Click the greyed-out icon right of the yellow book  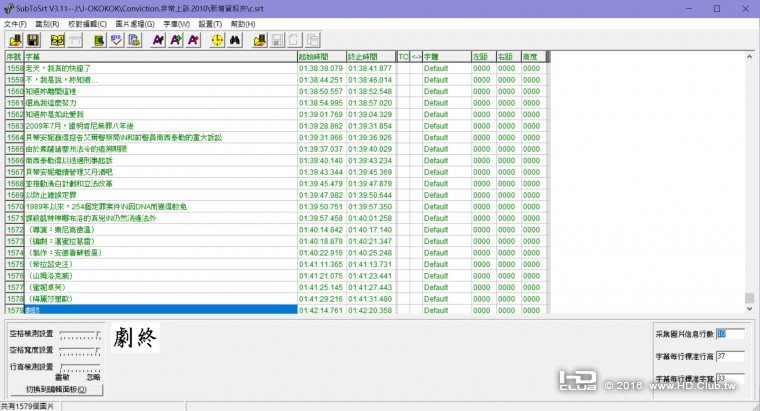[75, 40]
